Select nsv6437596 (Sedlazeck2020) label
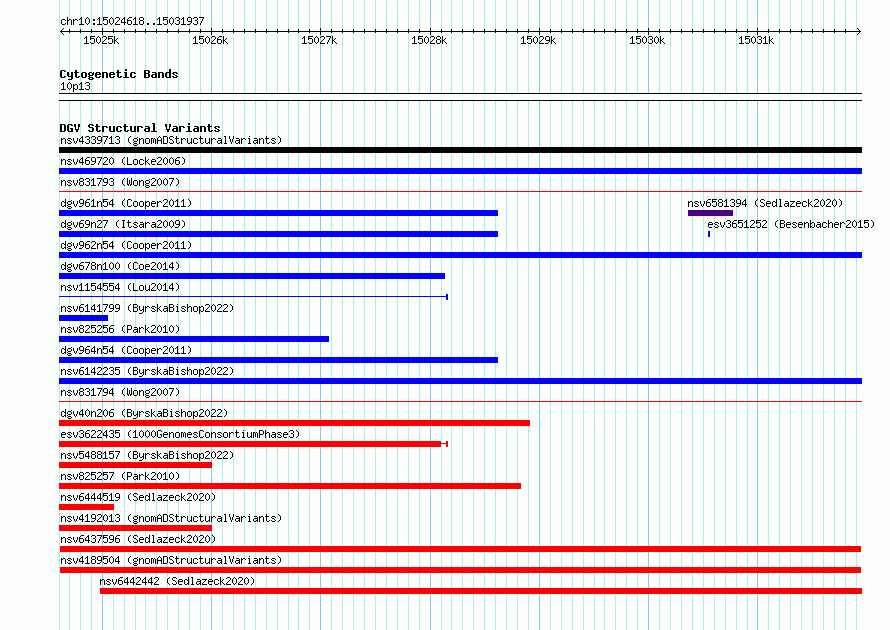The height and width of the screenshot is (630, 890). click(x=138, y=539)
